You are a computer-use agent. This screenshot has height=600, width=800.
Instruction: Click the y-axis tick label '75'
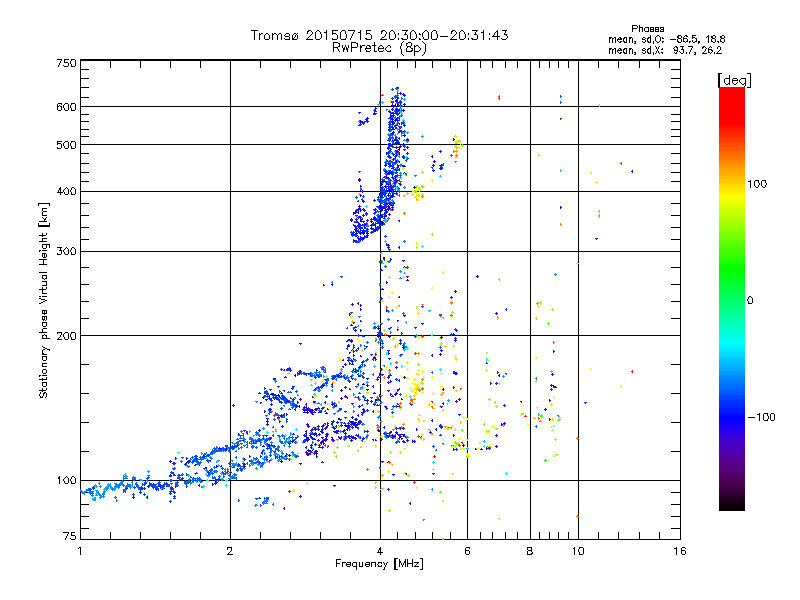70,536
